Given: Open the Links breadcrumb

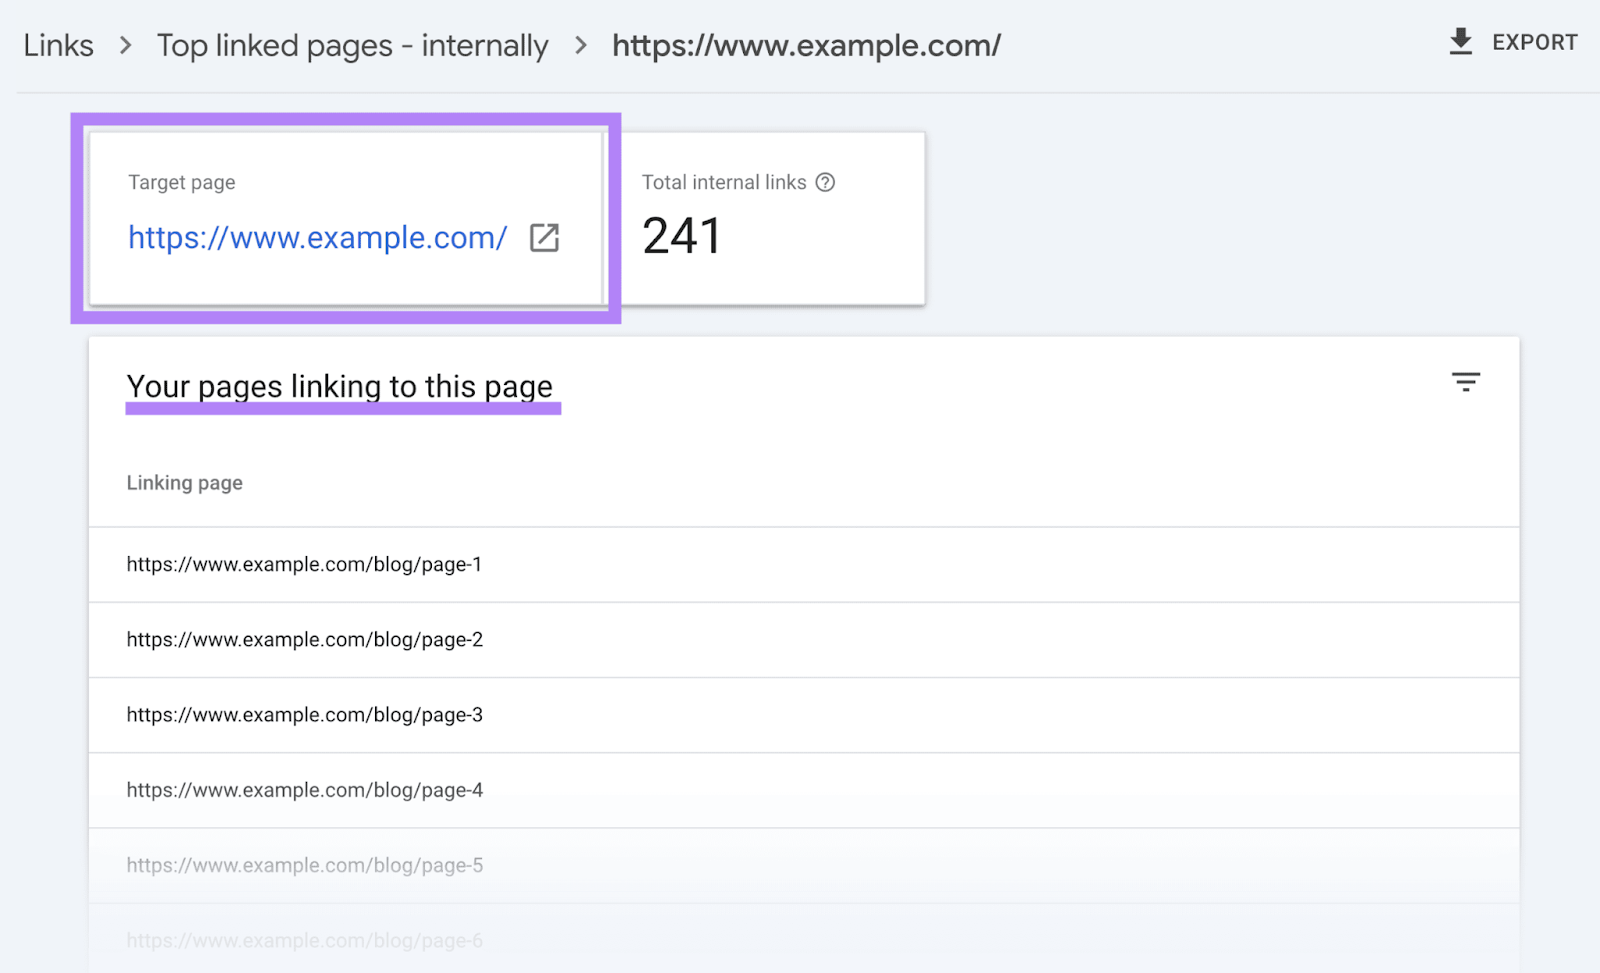Looking at the screenshot, I should [x=57, y=45].
